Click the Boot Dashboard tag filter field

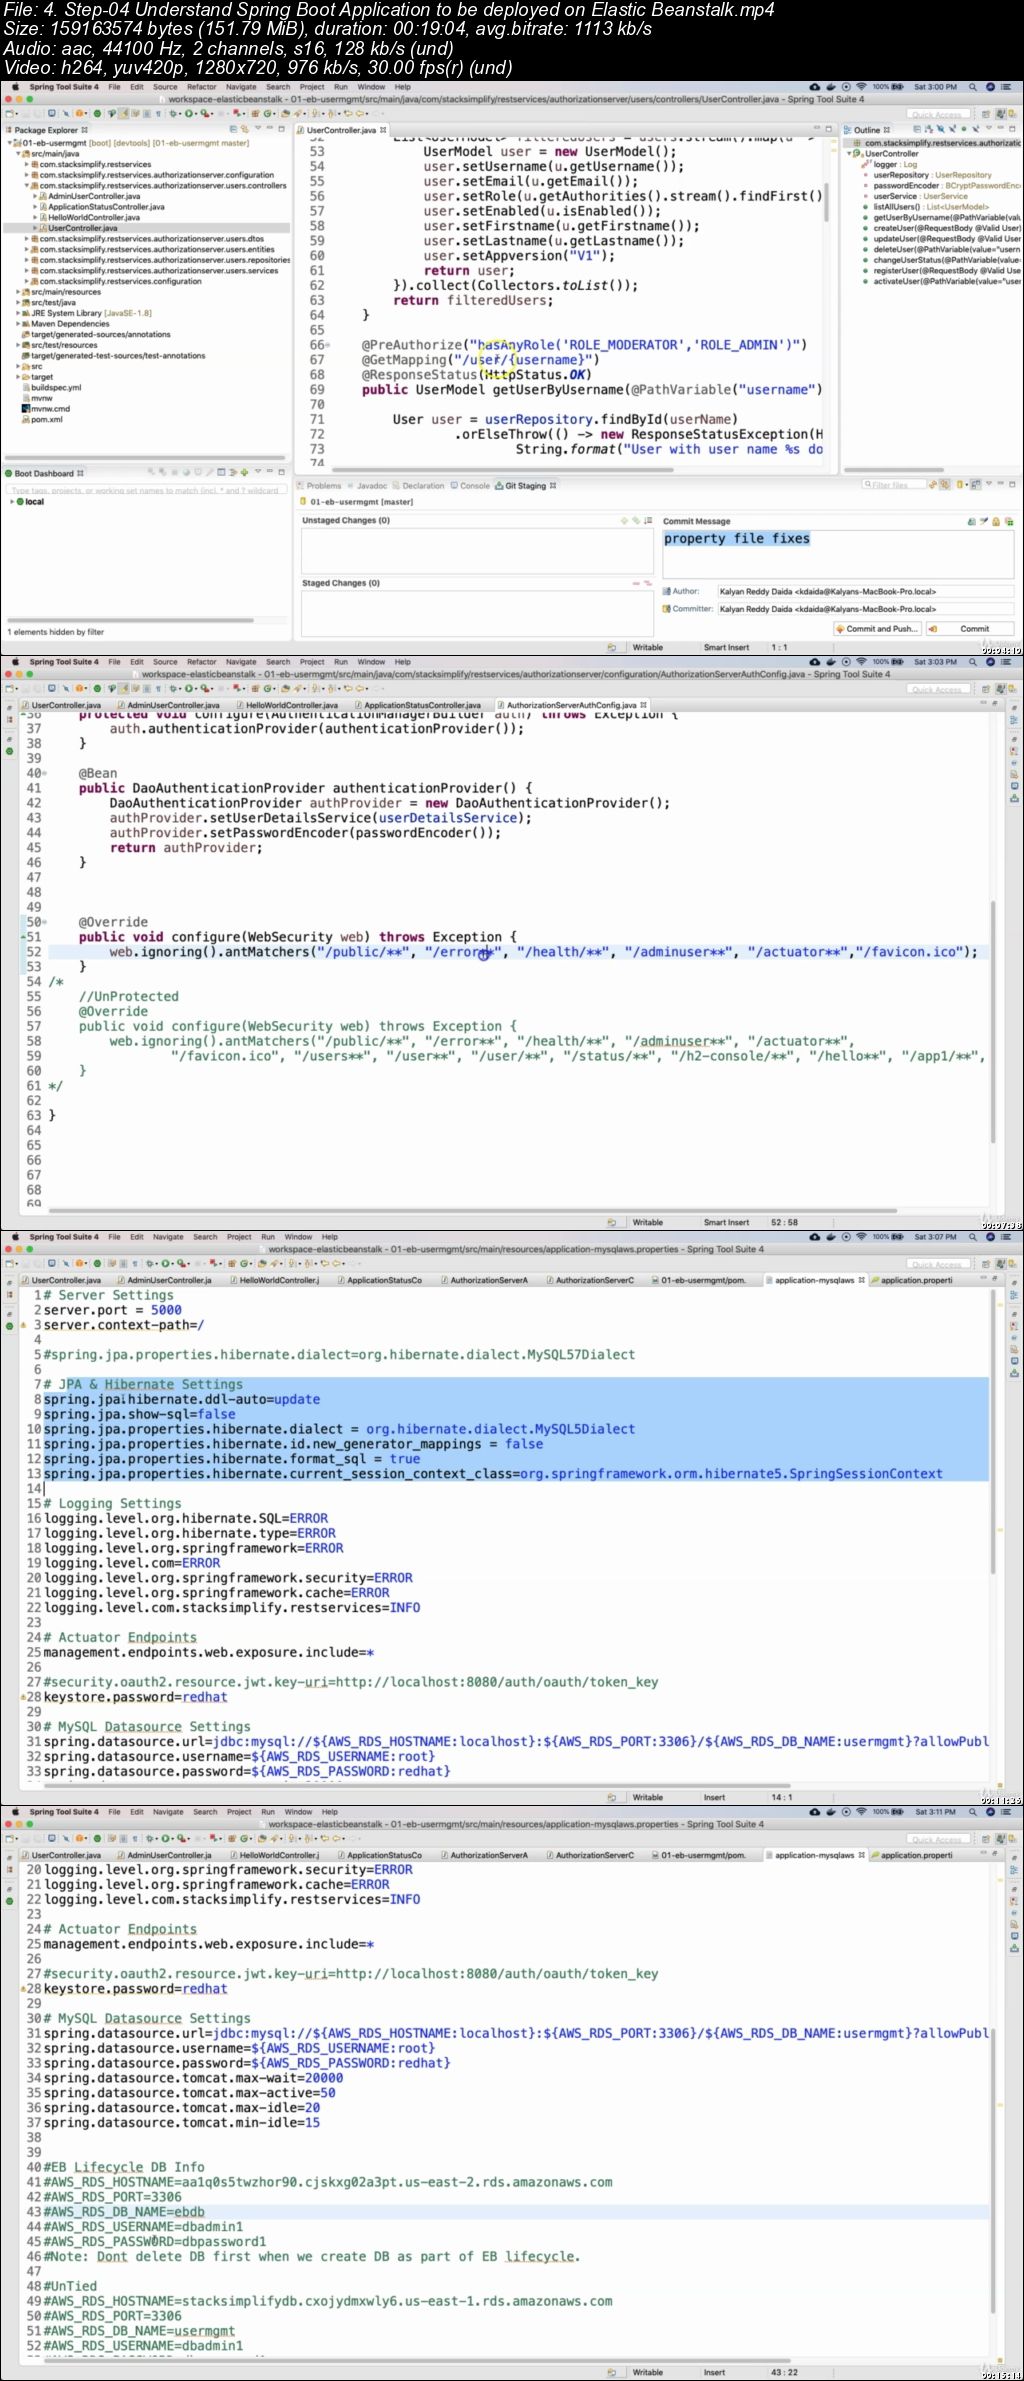coord(145,490)
